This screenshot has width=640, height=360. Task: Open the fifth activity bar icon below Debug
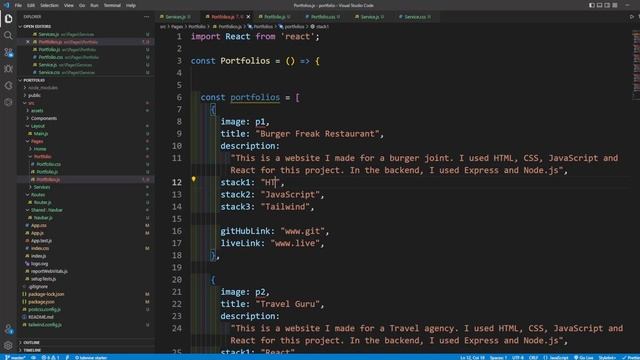[8, 85]
